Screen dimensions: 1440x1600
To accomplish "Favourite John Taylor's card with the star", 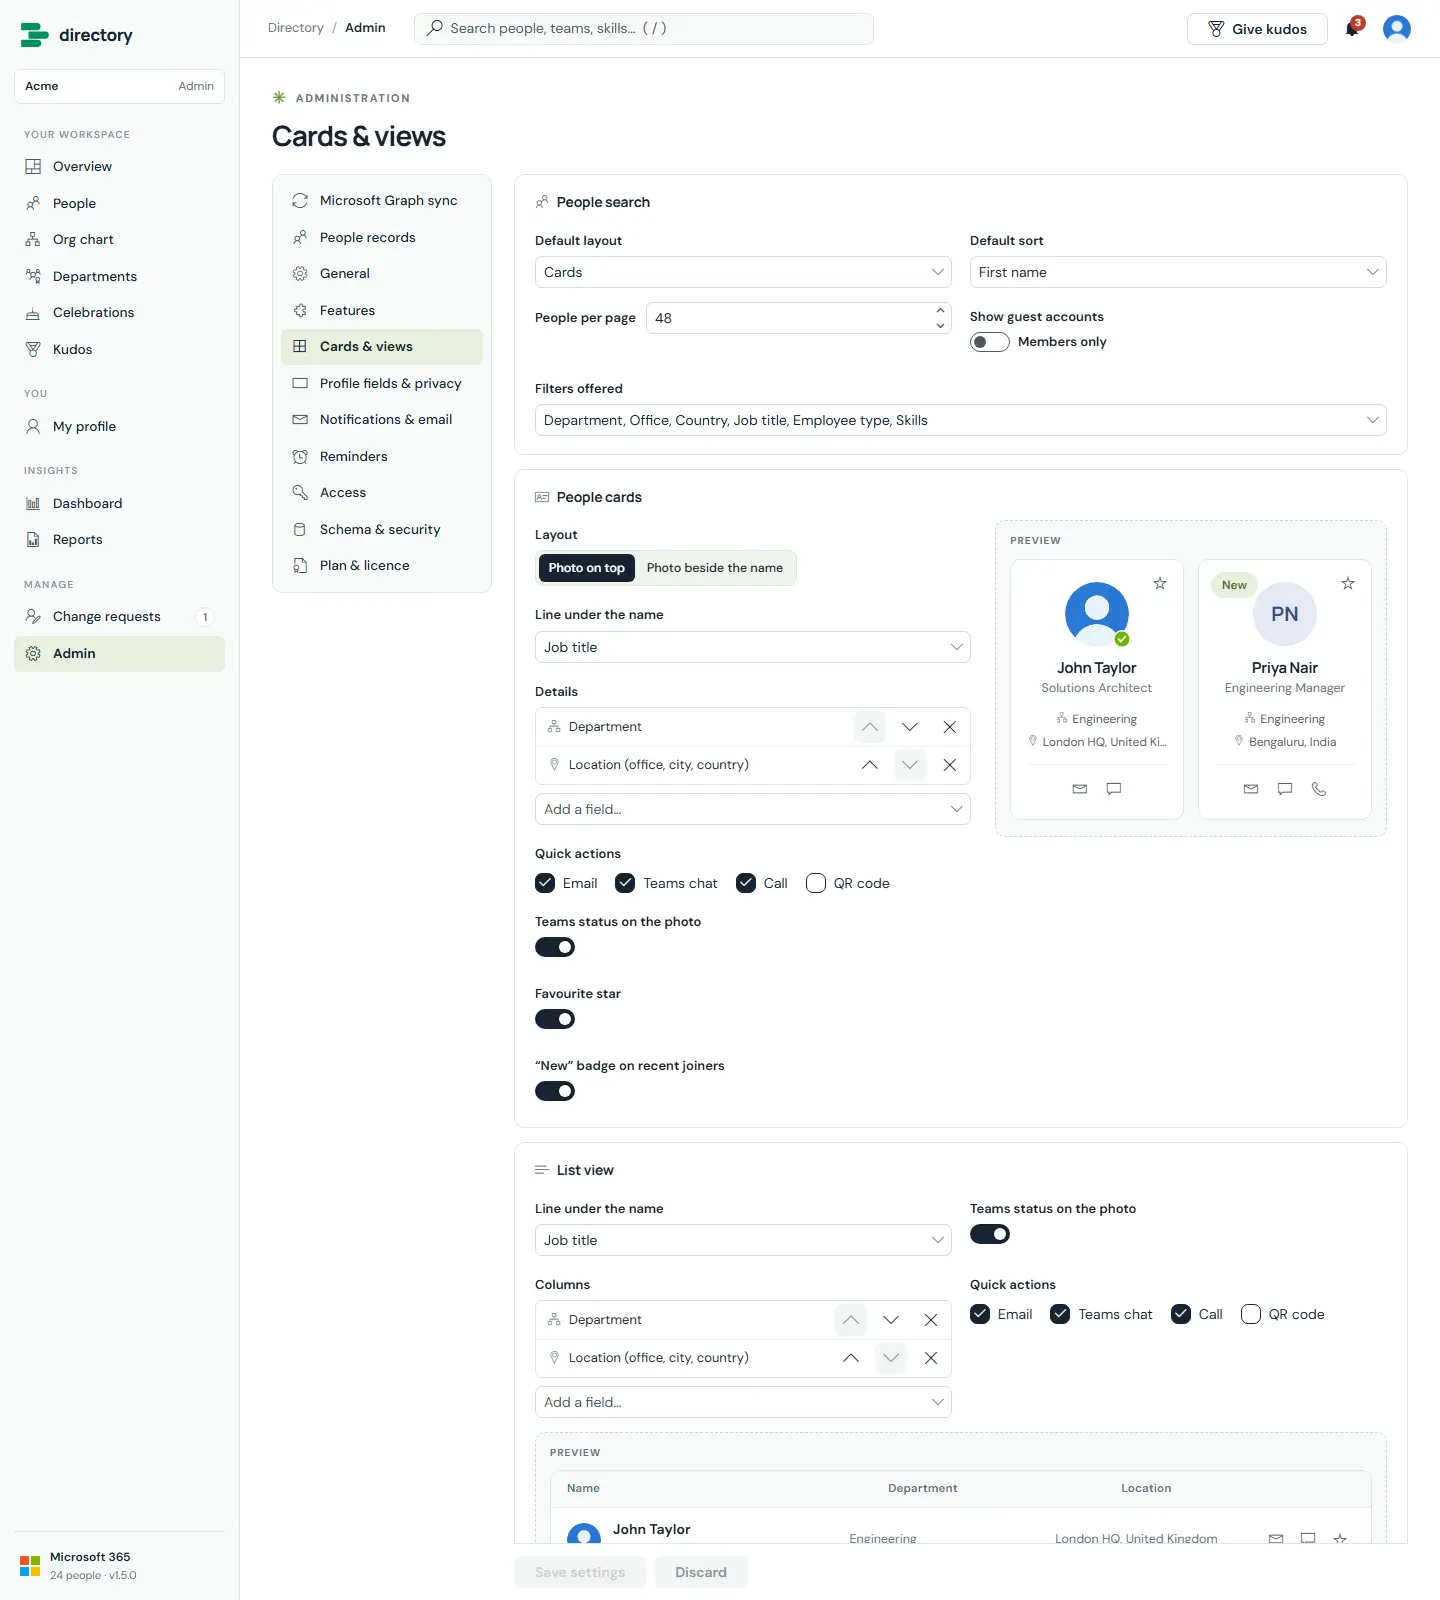I will [1160, 583].
